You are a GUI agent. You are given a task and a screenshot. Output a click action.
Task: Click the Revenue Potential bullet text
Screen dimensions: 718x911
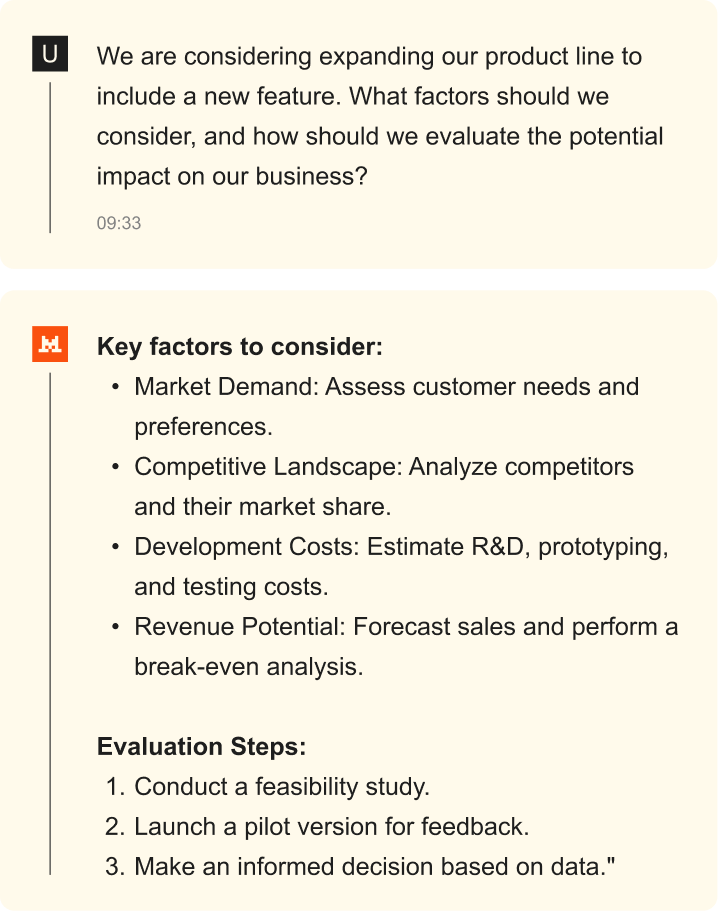406,627
